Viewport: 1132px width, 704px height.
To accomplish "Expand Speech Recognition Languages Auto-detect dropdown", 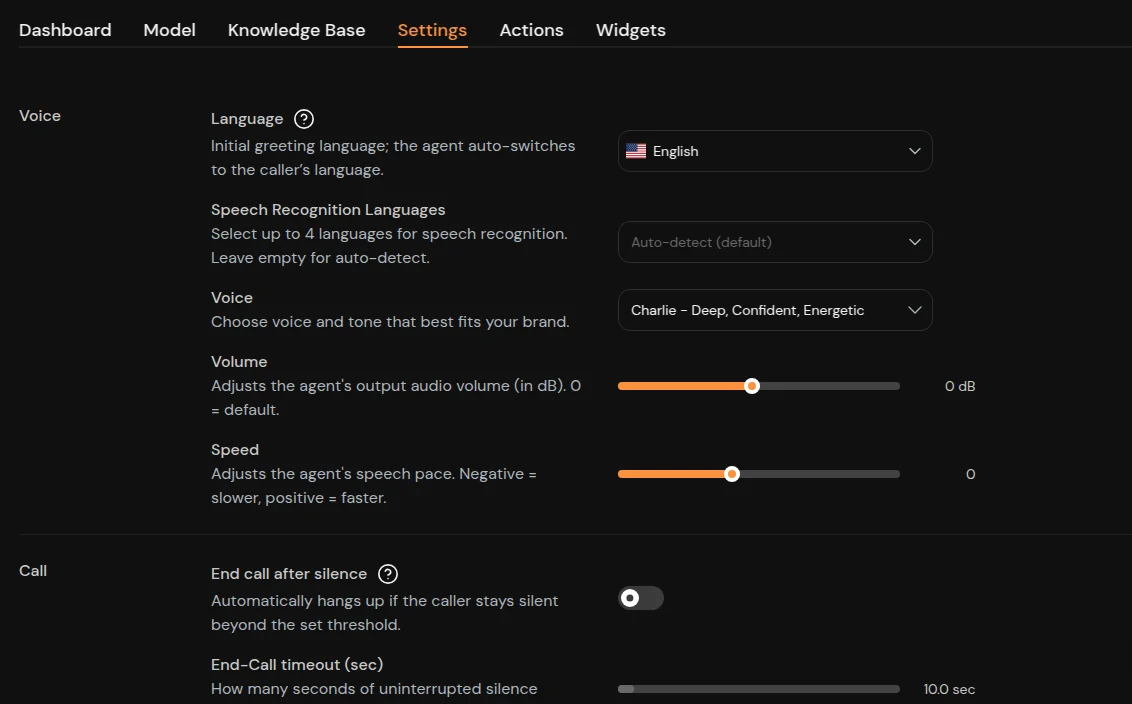I will pos(775,242).
